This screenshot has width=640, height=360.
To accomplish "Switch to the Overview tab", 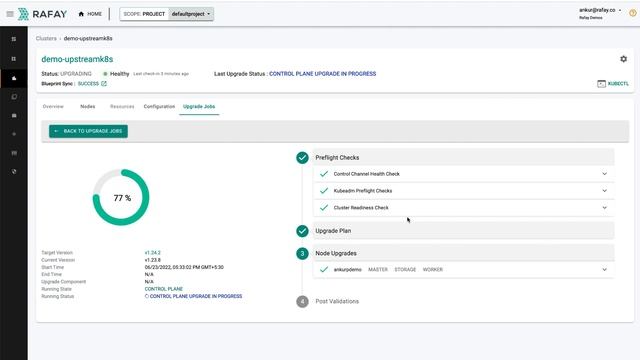I will click(x=53, y=107).
